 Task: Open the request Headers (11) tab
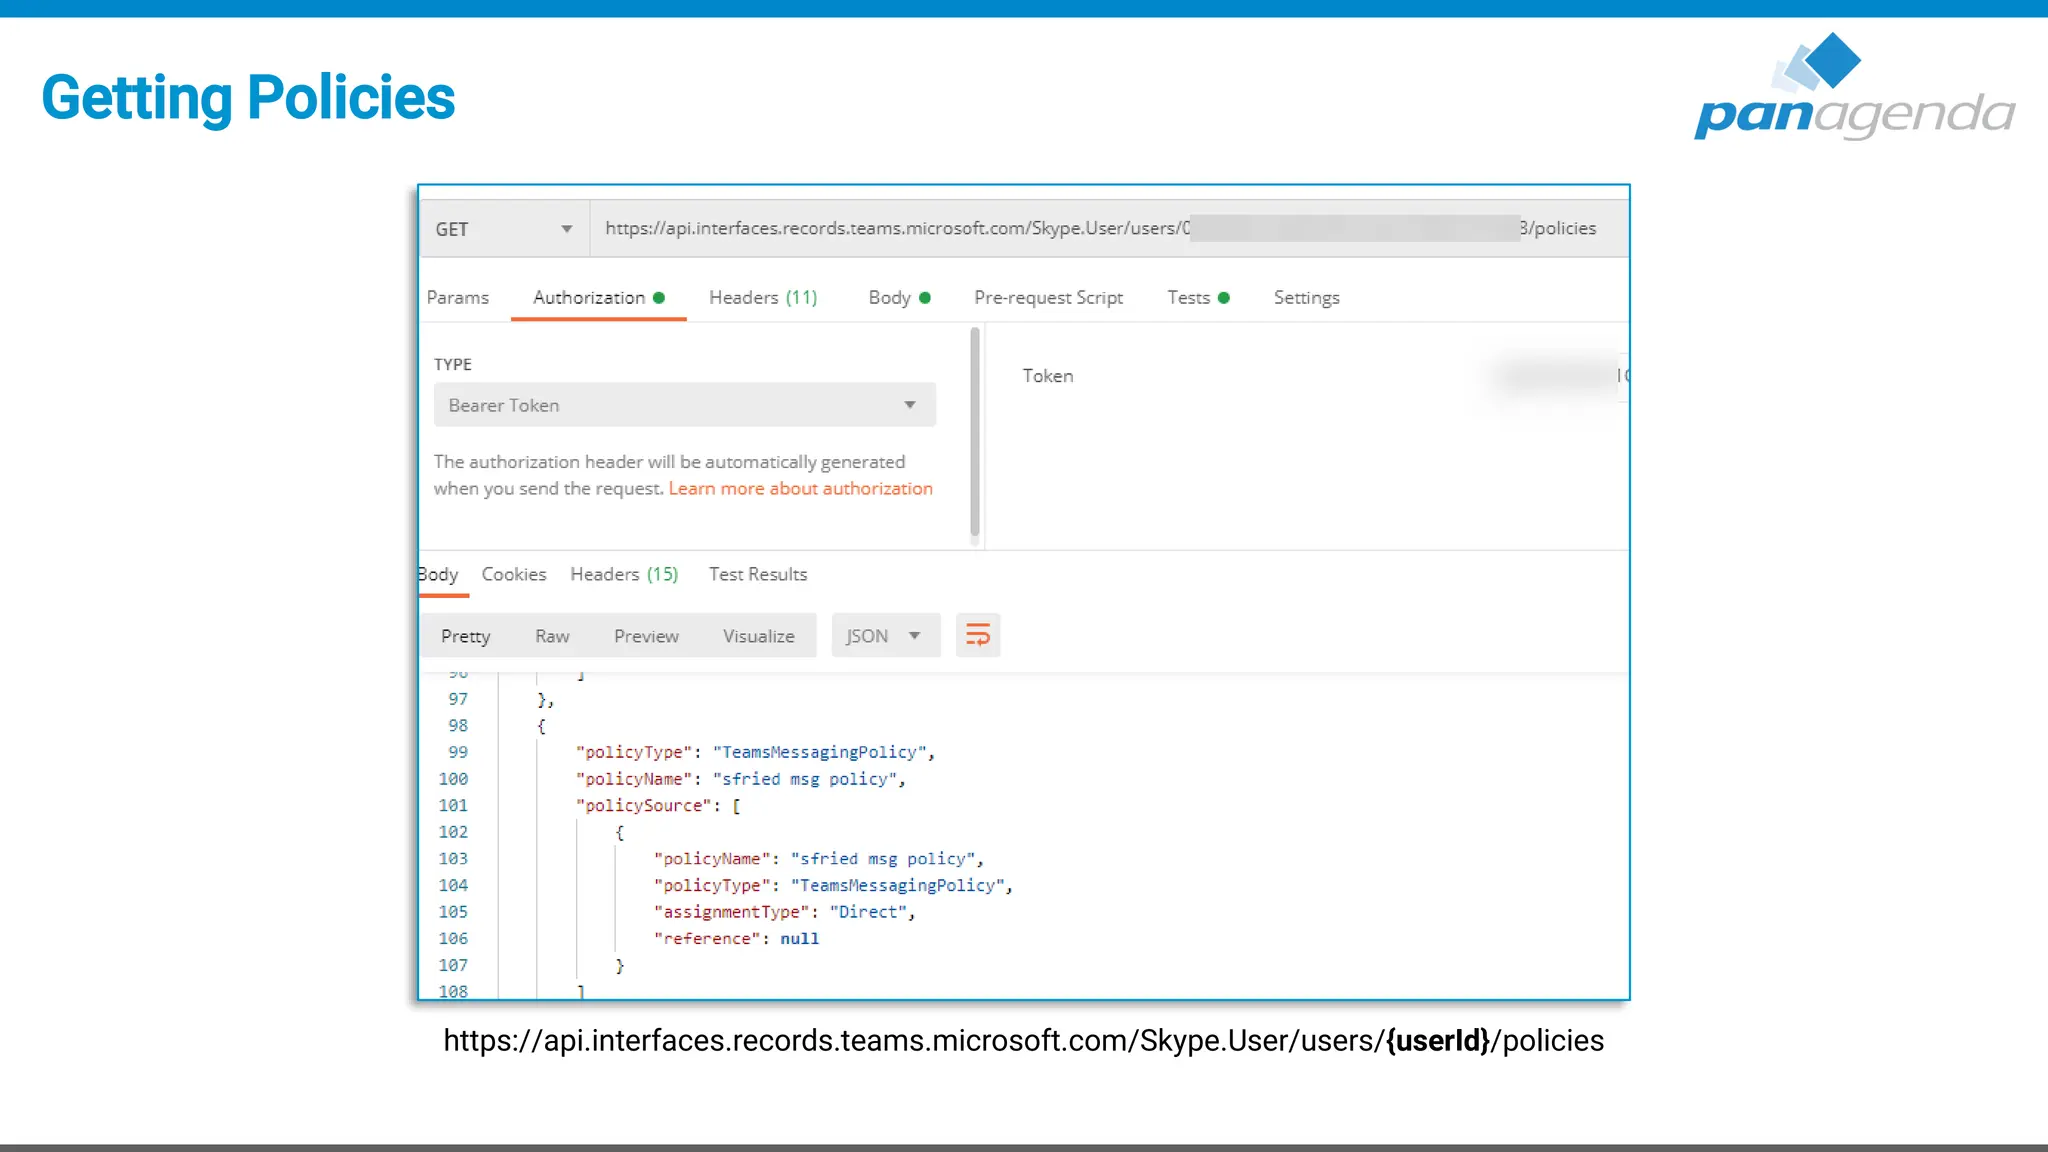[x=763, y=298]
